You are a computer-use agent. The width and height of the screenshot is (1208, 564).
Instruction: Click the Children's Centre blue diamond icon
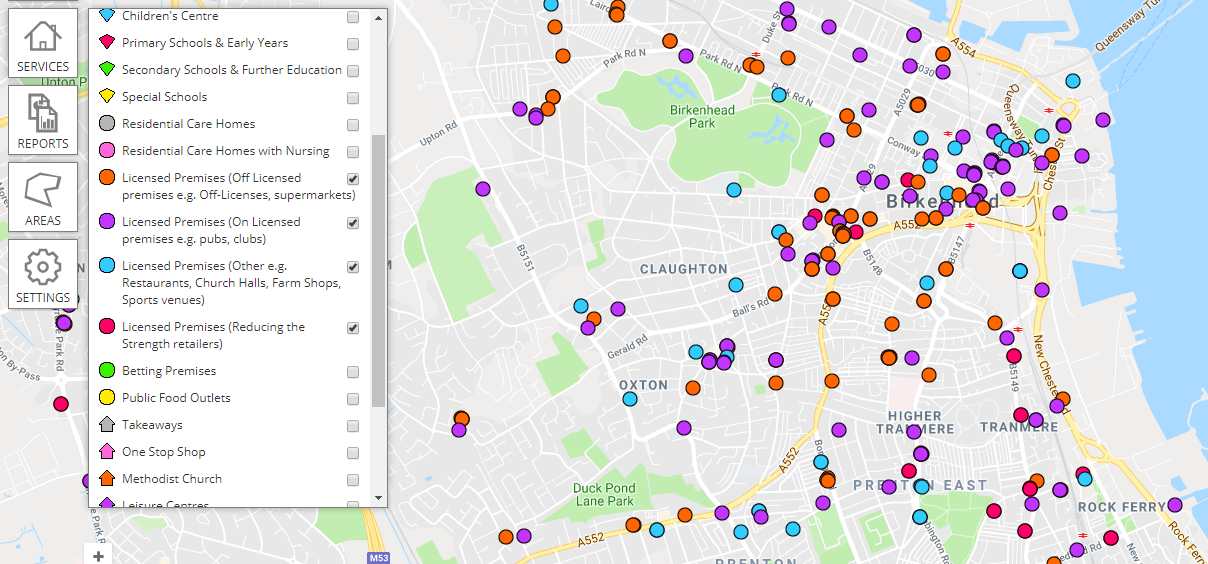[107, 16]
